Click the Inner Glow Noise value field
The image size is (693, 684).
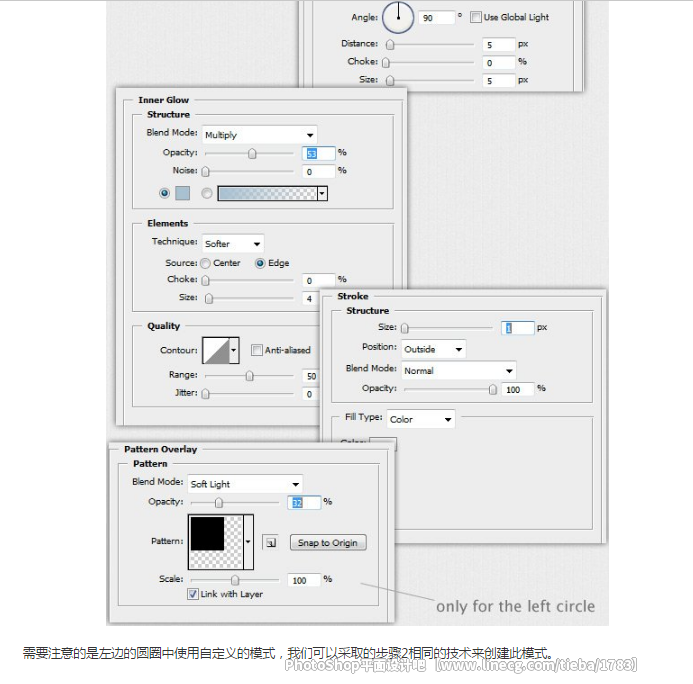[x=319, y=171]
